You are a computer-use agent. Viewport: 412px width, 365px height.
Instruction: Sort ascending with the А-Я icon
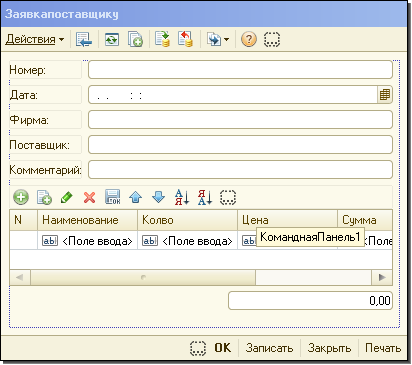pos(182,197)
